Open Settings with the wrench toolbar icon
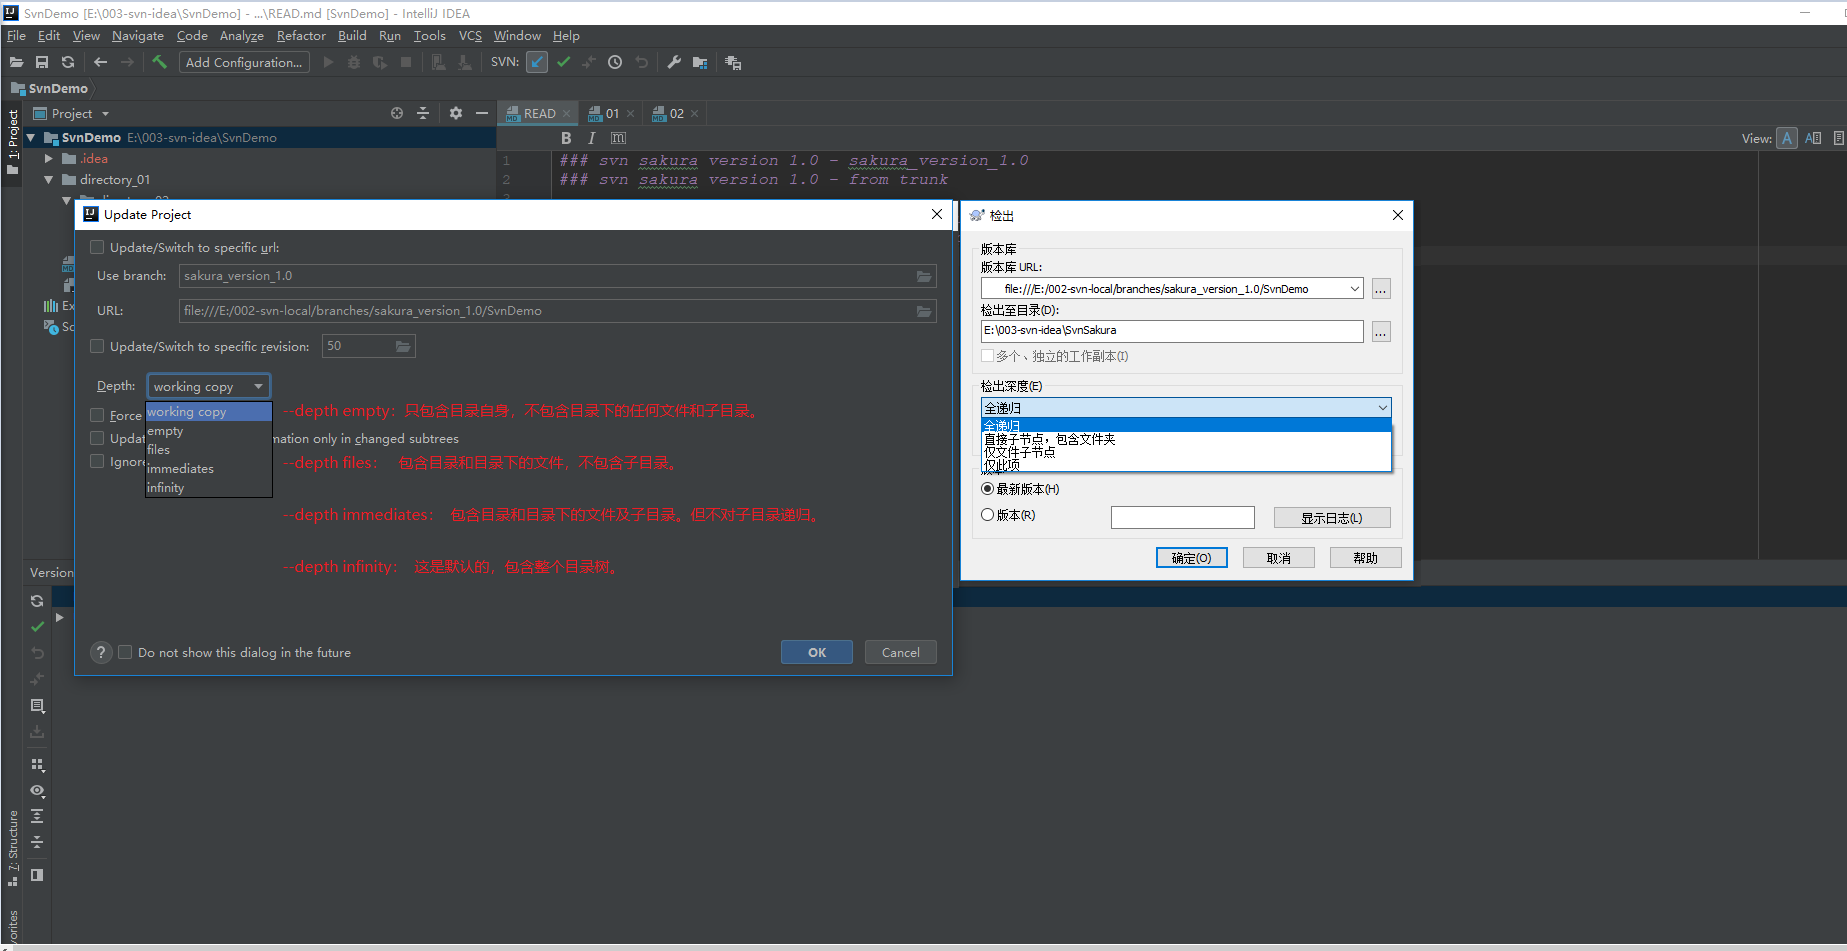The width and height of the screenshot is (1847, 951). coord(673,62)
